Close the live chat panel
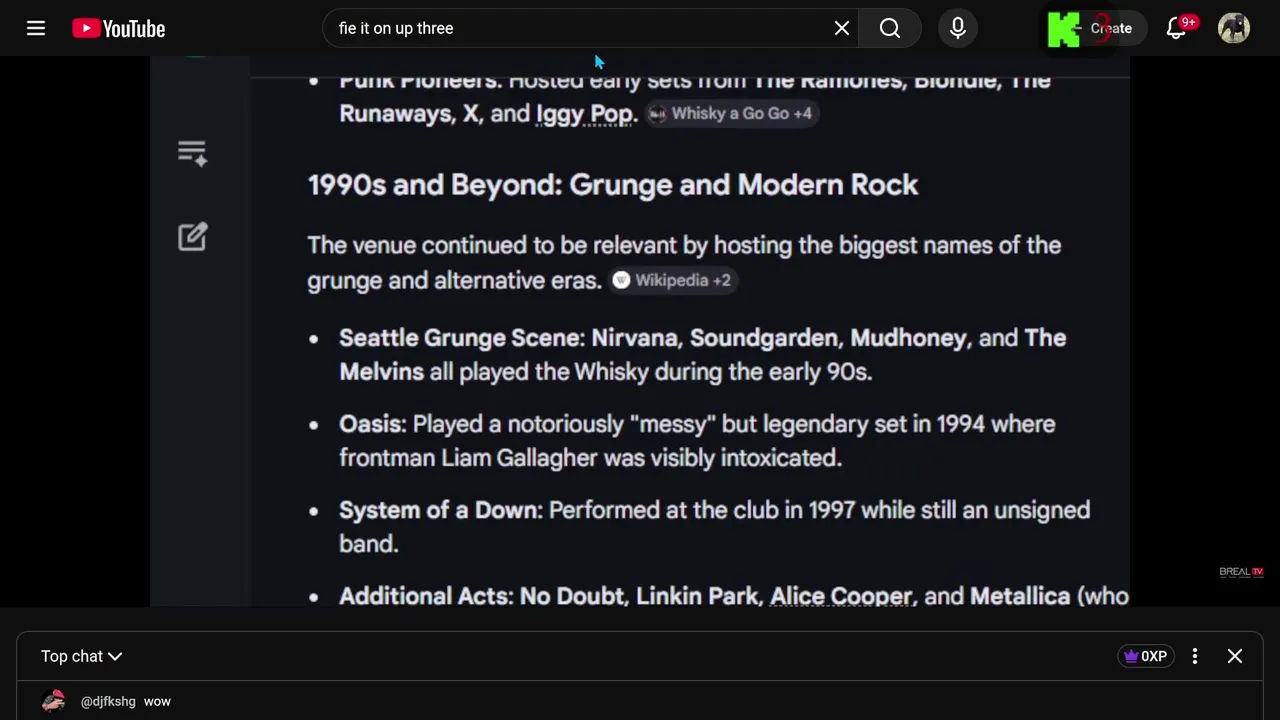 point(1235,656)
